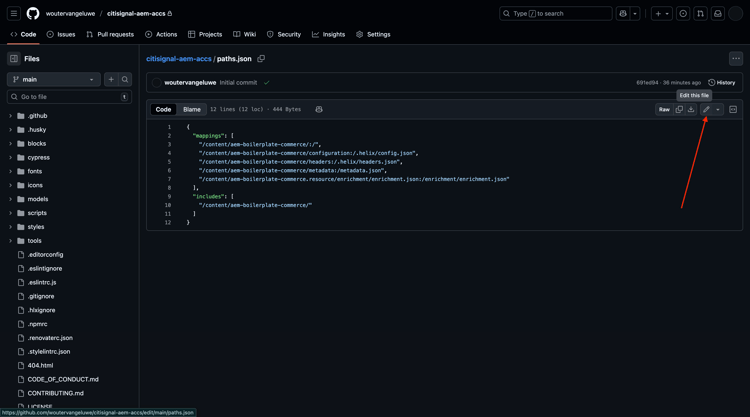Open the .stylelintrc.json file
Image resolution: width=750 pixels, height=417 pixels.
(x=49, y=351)
